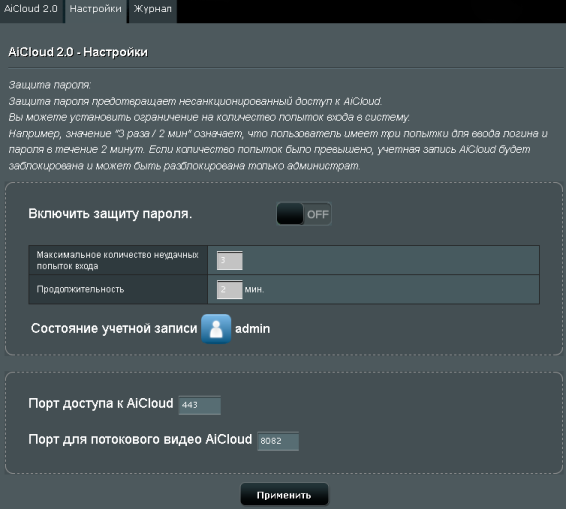566x509 pixels.
Task: Click the blue admin user account icon
Action: 216,329
